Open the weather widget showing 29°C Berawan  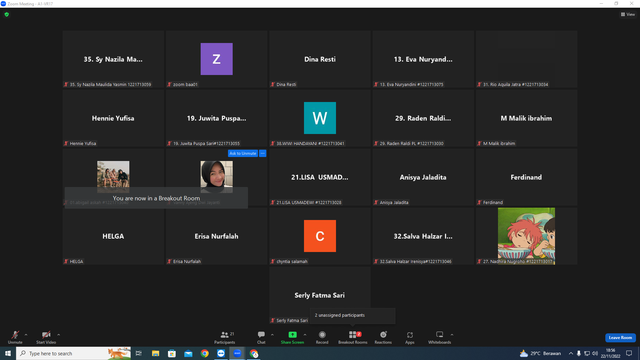[540, 353]
